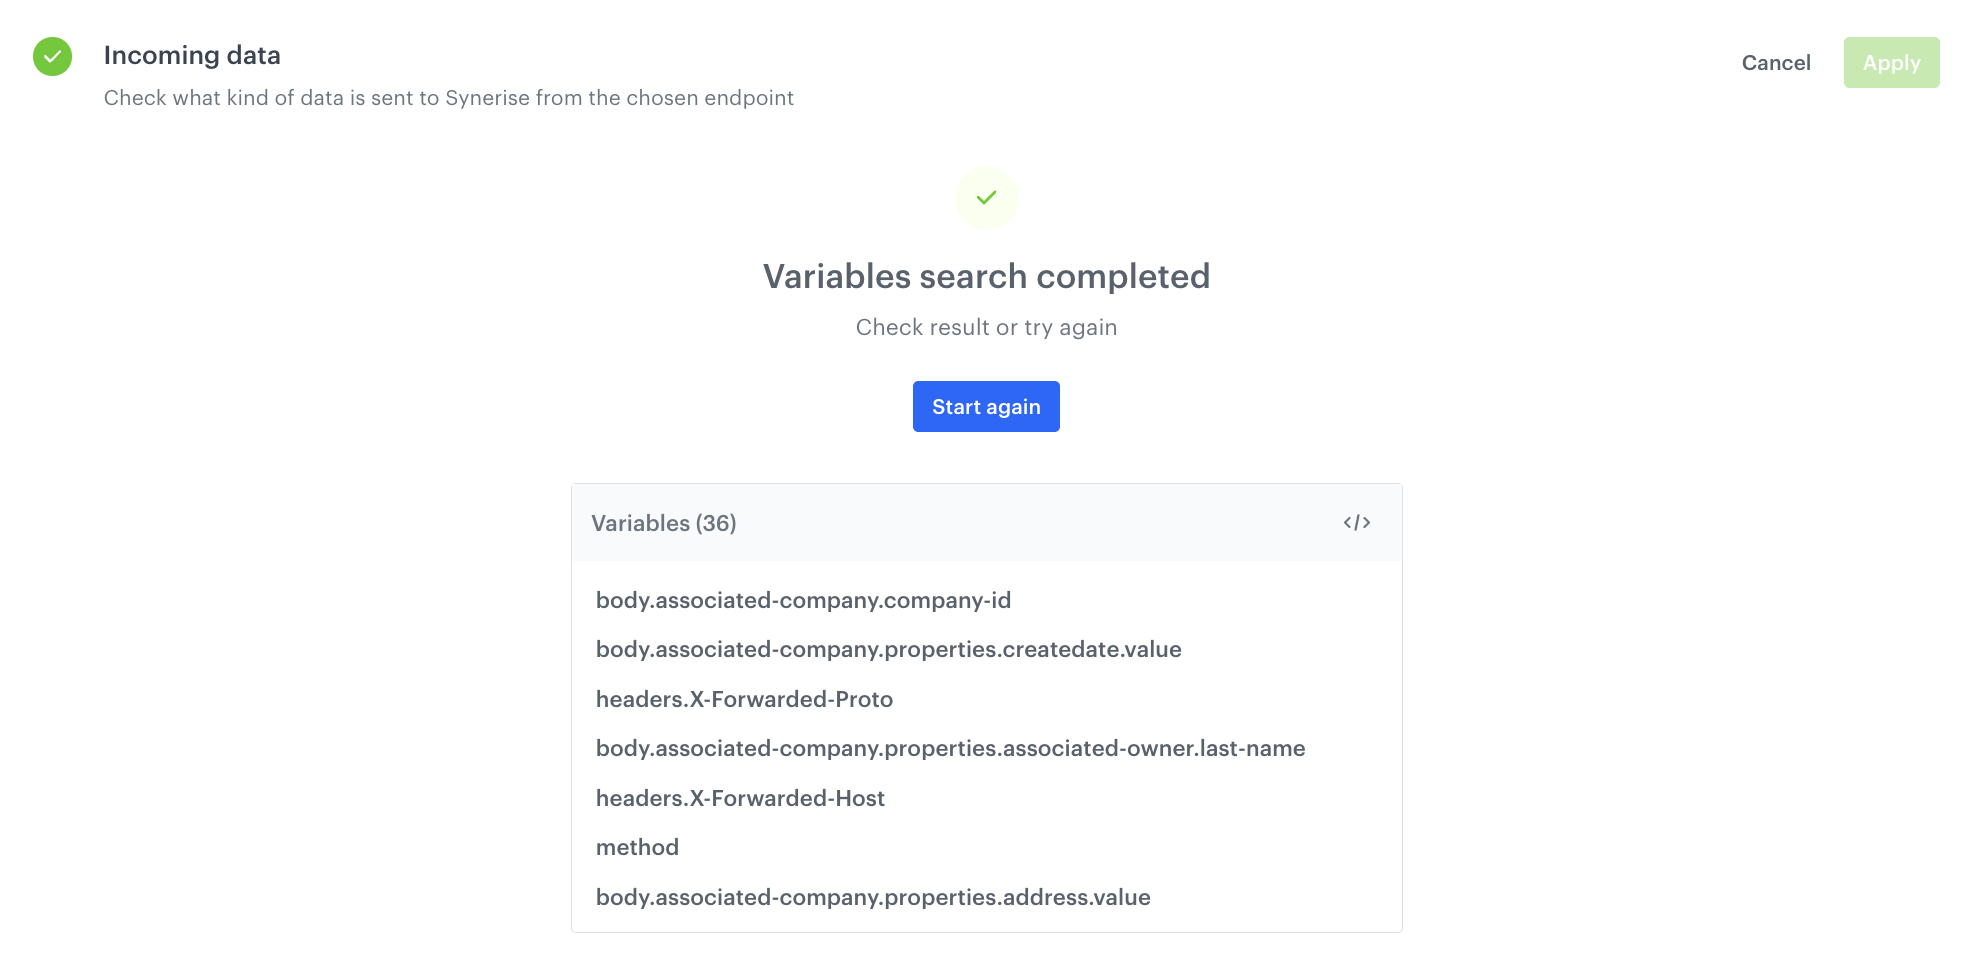This screenshot has height=966, width=1974.
Task: Click the method variable entry
Action: coord(637,846)
